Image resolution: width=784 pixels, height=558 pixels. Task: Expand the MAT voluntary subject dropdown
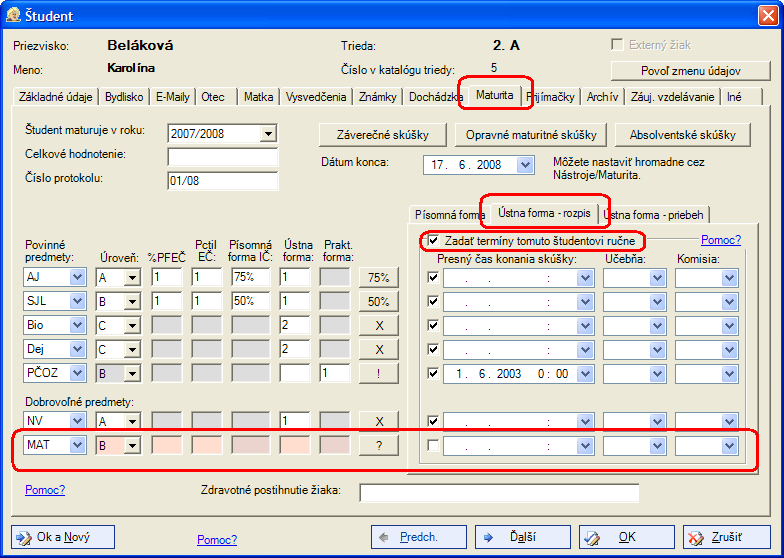78,445
